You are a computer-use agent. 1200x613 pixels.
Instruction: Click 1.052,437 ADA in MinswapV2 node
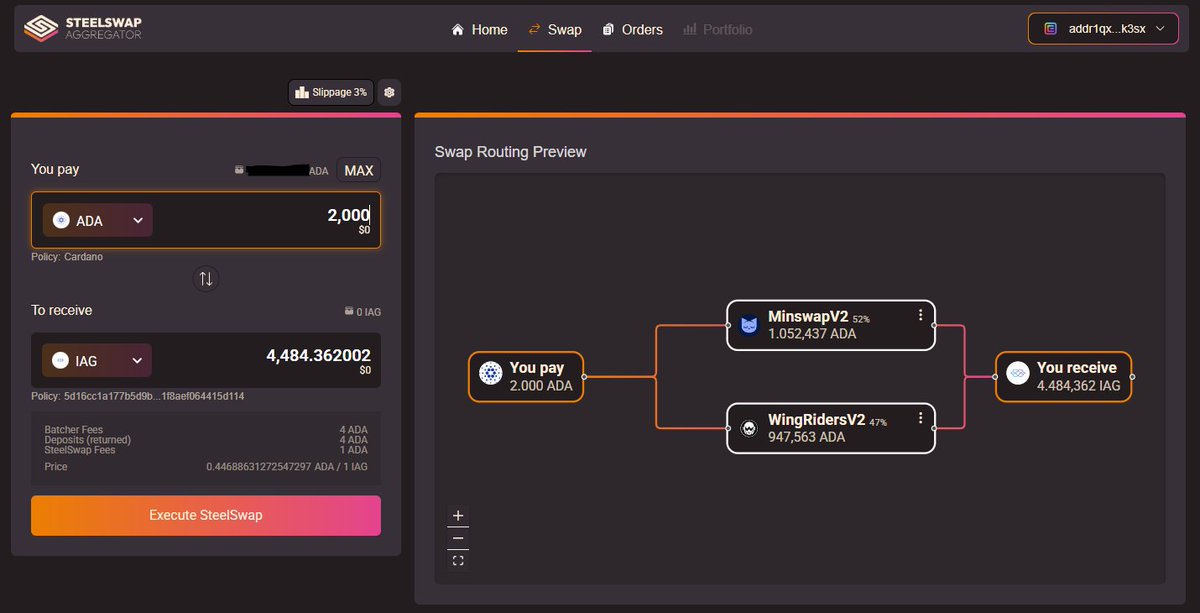tap(812, 334)
